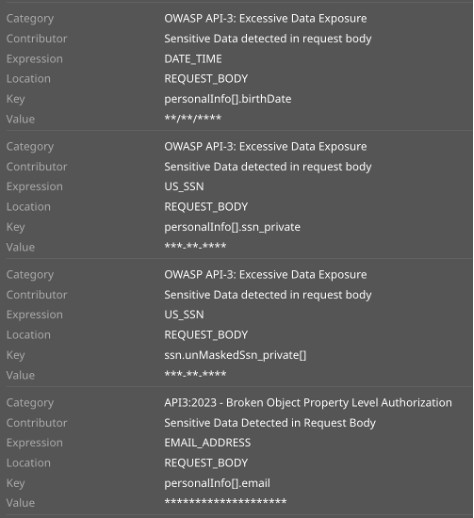
Task: Click the Category label of the third entry
Action: coord(30,275)
